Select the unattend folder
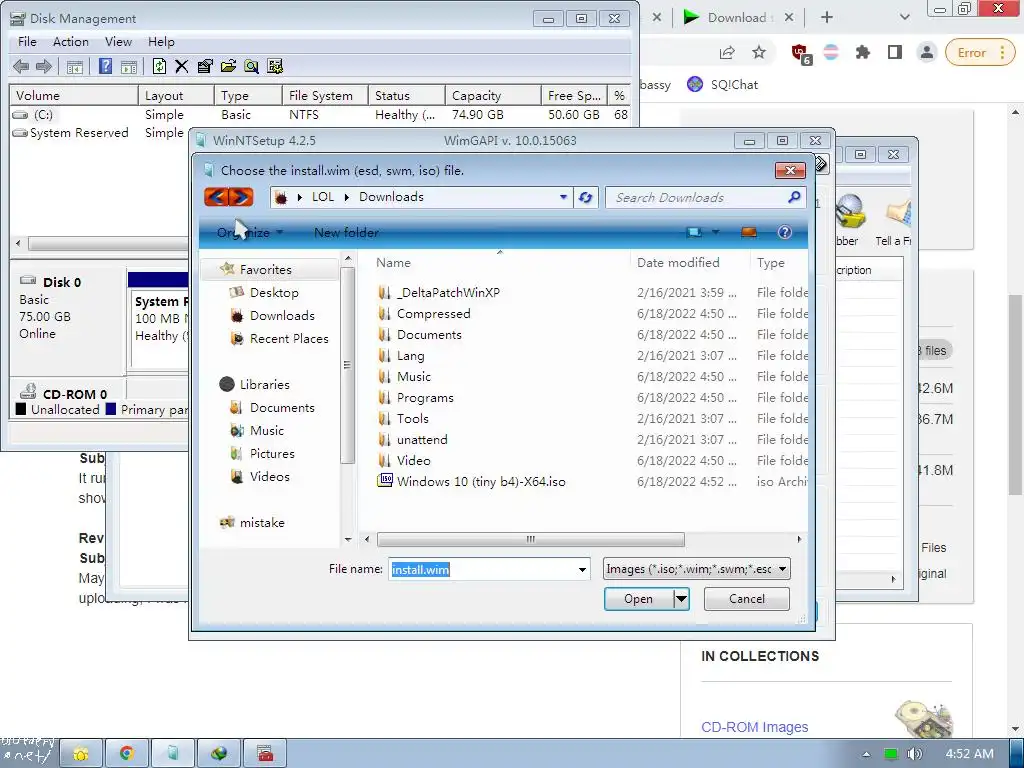Screen dimensions: 1024x768 [x=422, y=440]
